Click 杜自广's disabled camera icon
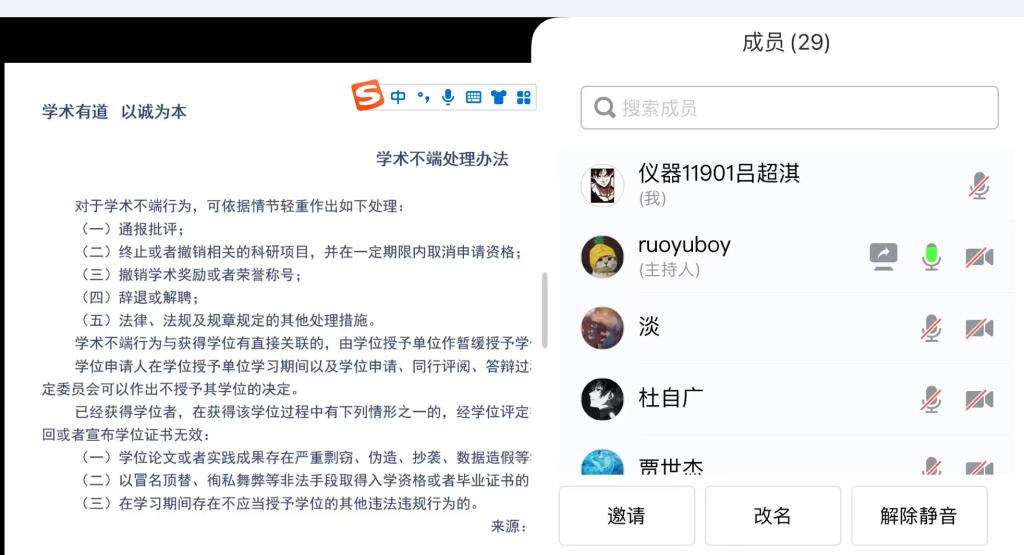The height and width of the screenshot is (555, 1024). [979, 399]
